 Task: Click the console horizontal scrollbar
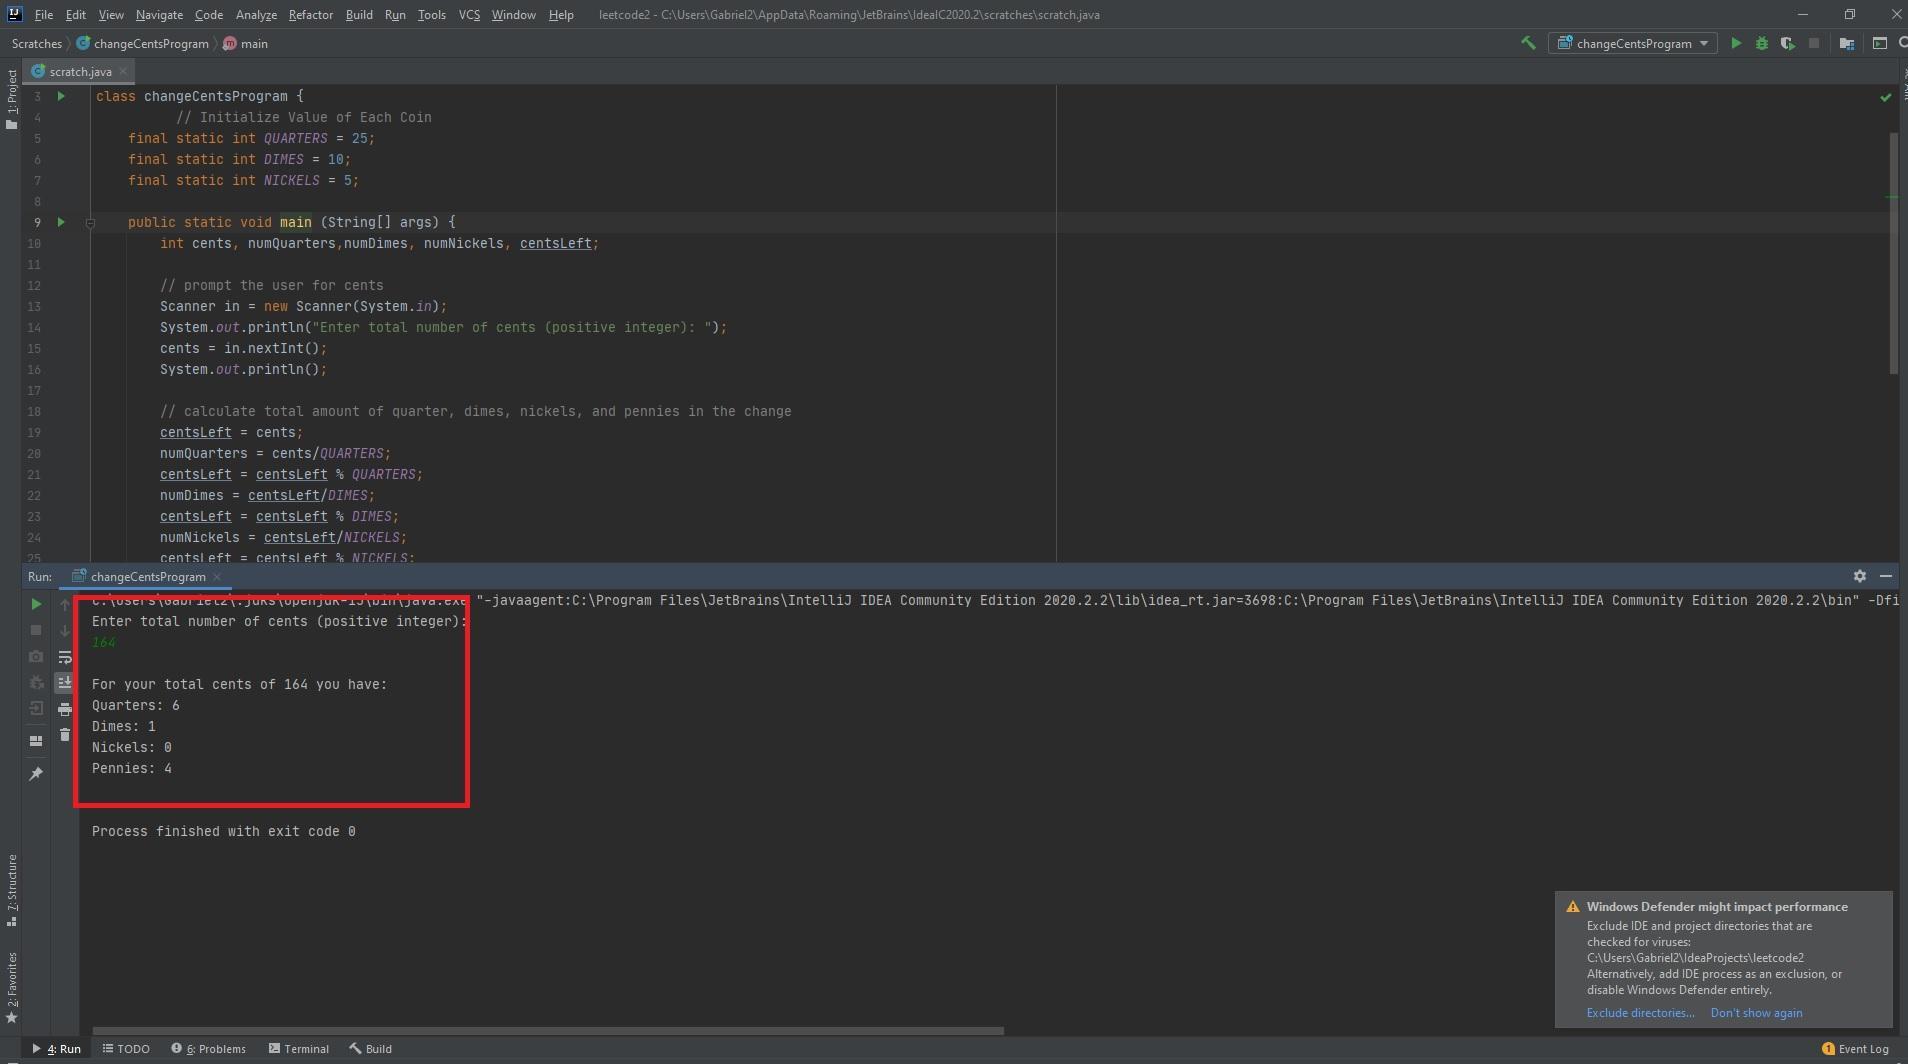coord(548,1030)
